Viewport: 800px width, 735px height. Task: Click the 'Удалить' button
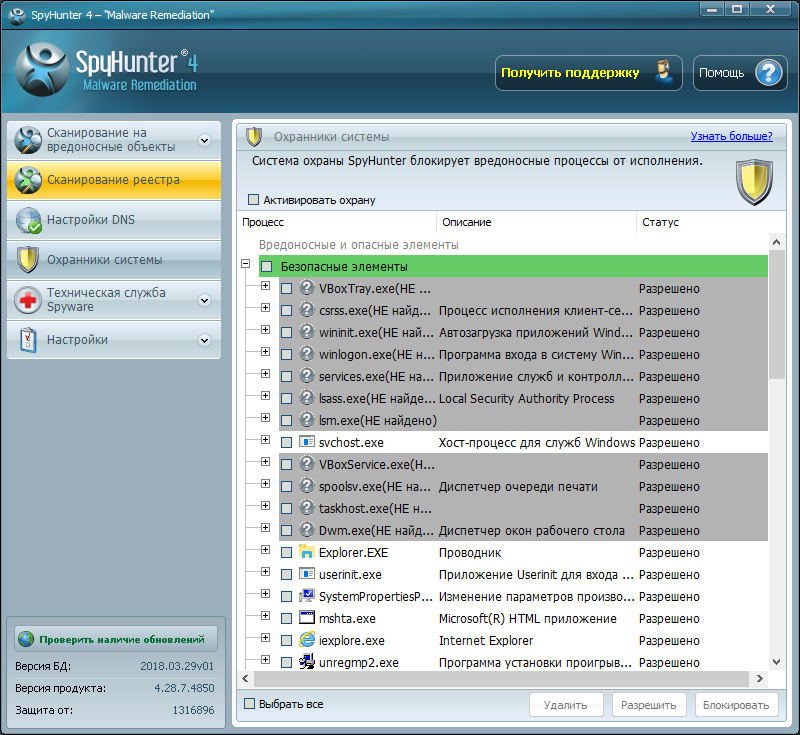click(x=566, y=705)
